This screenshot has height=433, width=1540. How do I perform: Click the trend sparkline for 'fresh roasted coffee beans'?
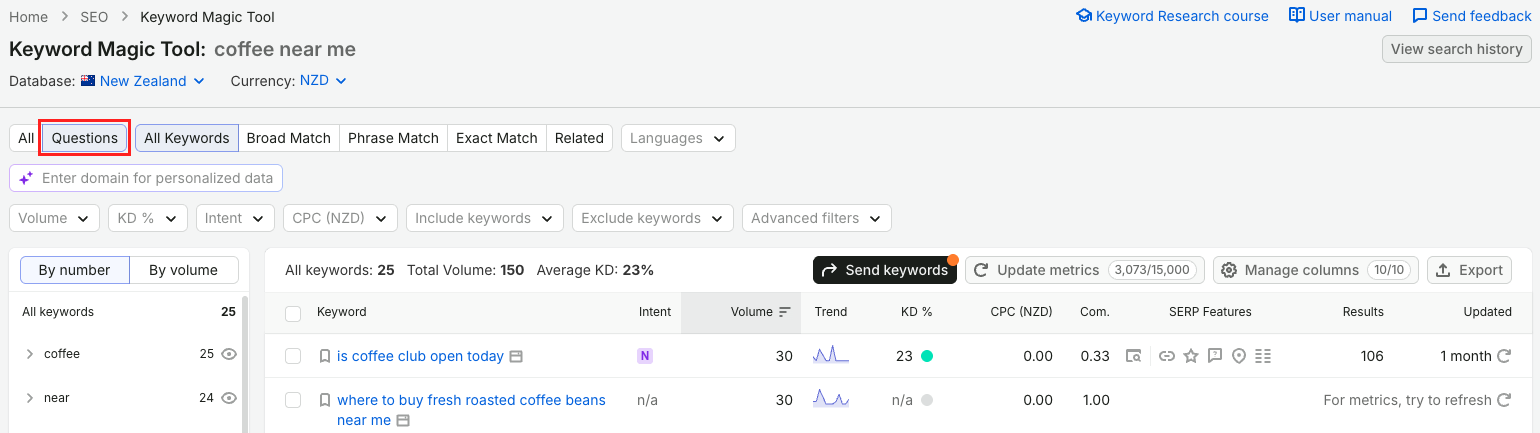pos(831,399)
